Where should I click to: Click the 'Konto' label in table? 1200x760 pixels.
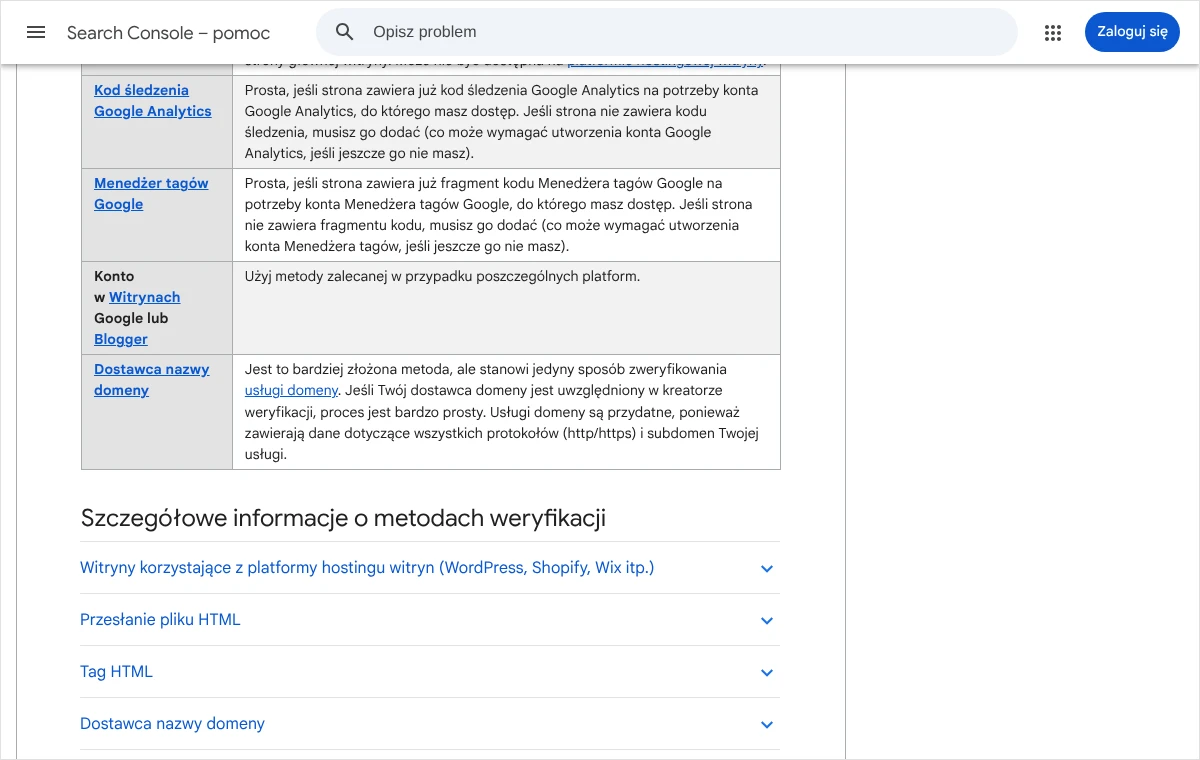(114, 276)
